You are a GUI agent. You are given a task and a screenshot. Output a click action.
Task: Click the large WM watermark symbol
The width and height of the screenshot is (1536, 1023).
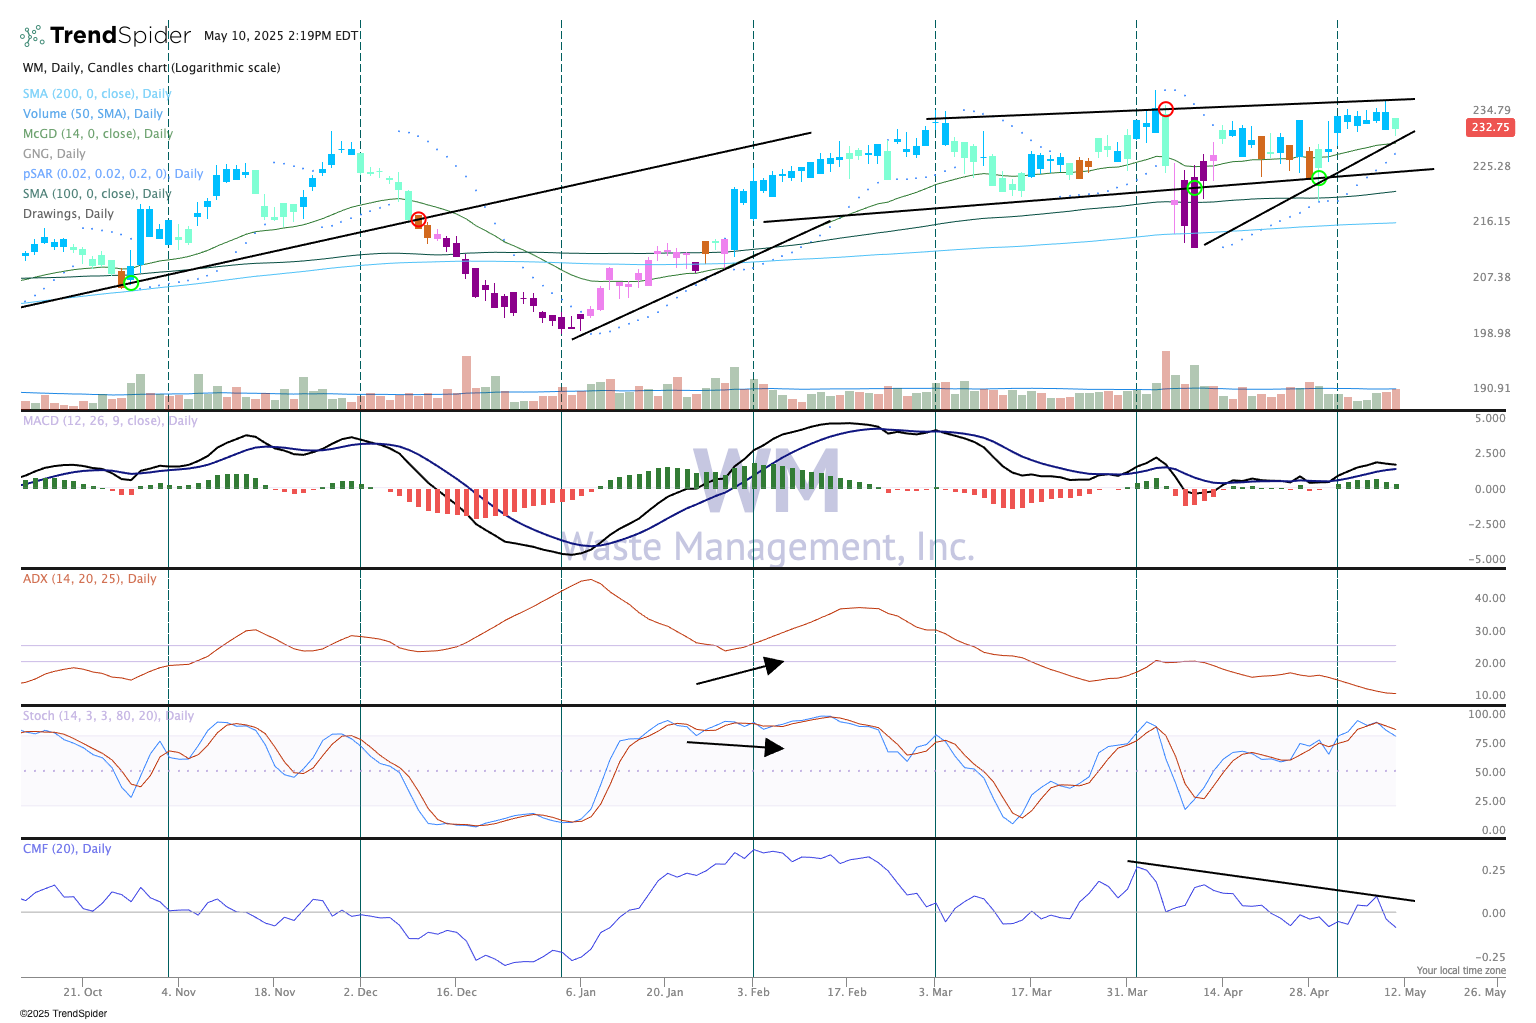766,481
